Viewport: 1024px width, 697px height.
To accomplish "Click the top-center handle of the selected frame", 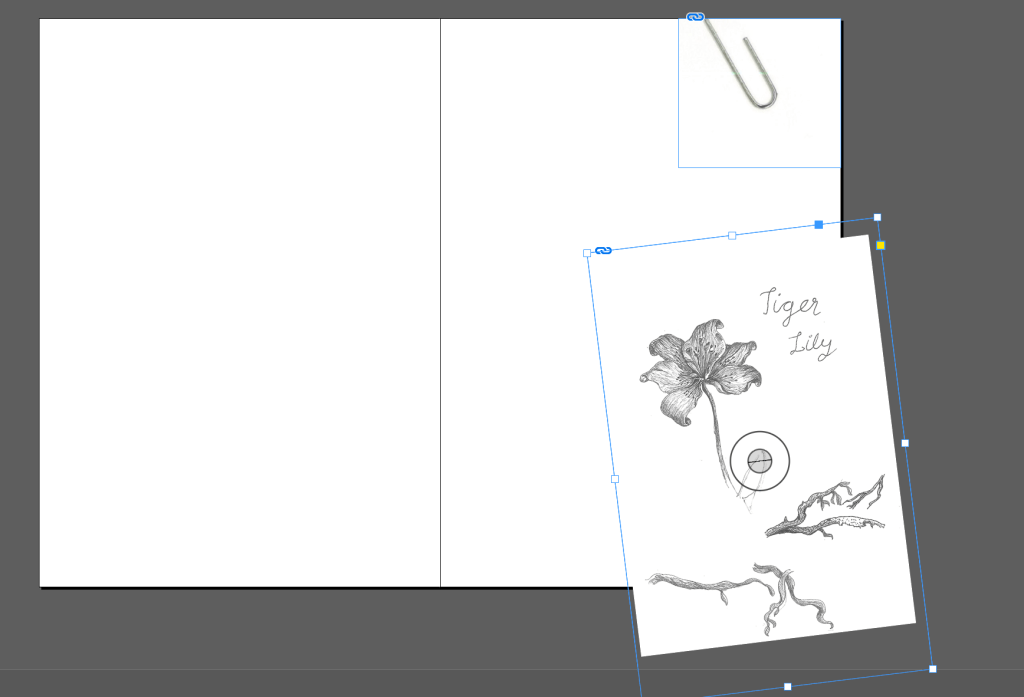I will [732, 235].
